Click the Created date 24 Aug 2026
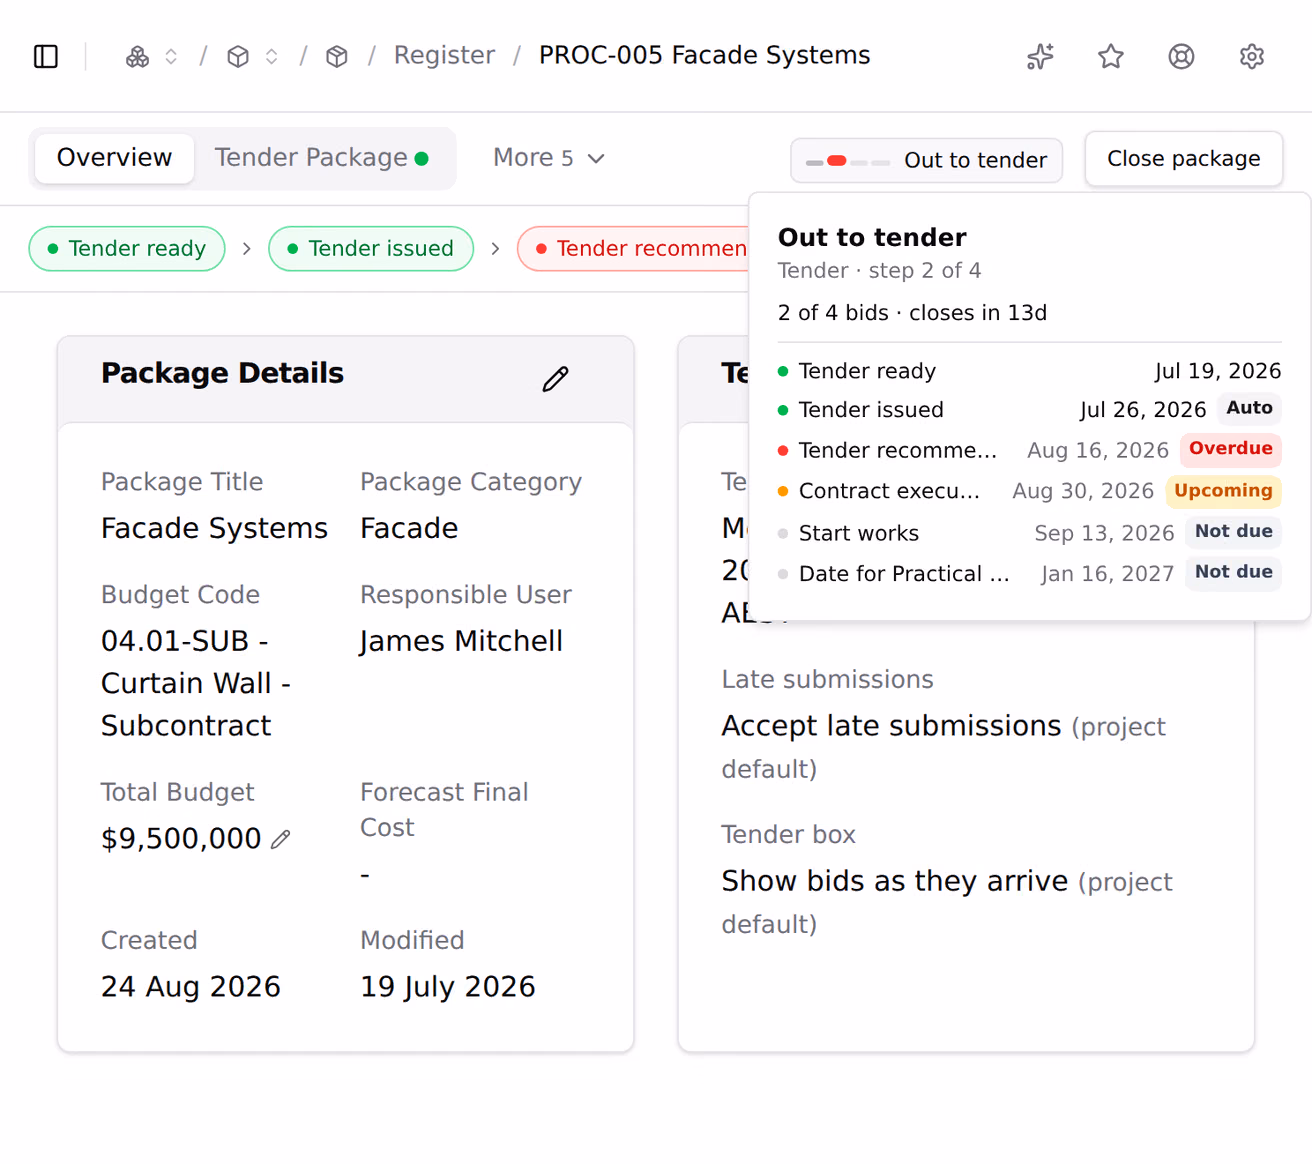This screenshot has width=1312, height=1164. [x=191, y=987]
